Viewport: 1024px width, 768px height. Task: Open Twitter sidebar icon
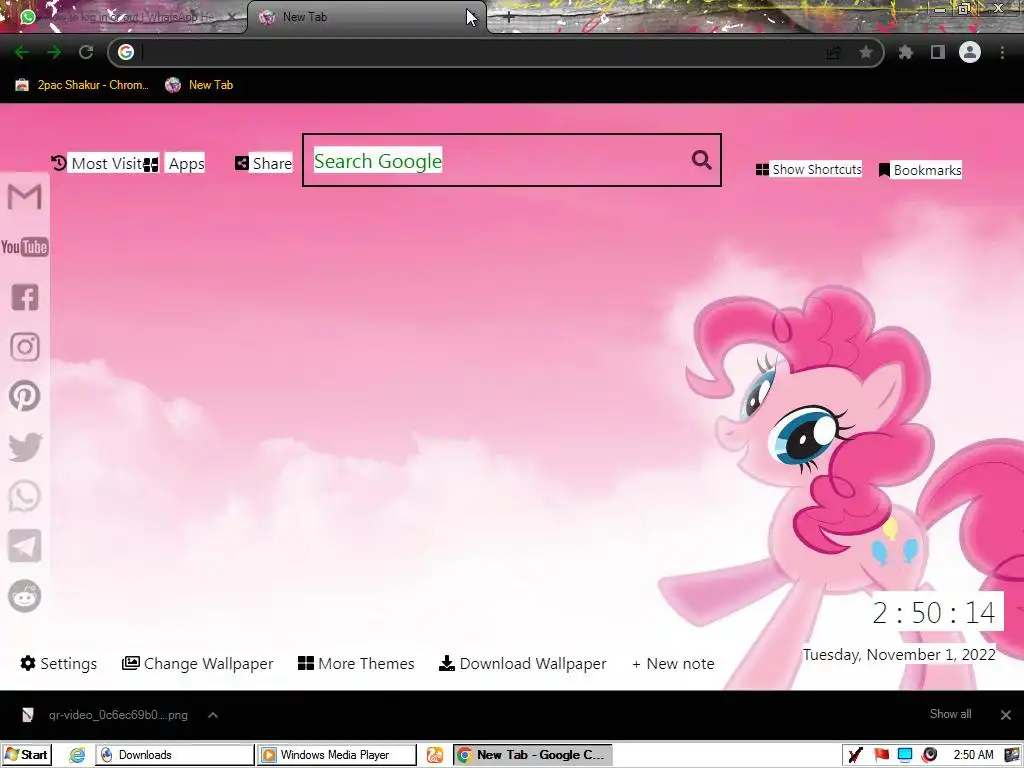pyautogui.click(x=25, y=447)
